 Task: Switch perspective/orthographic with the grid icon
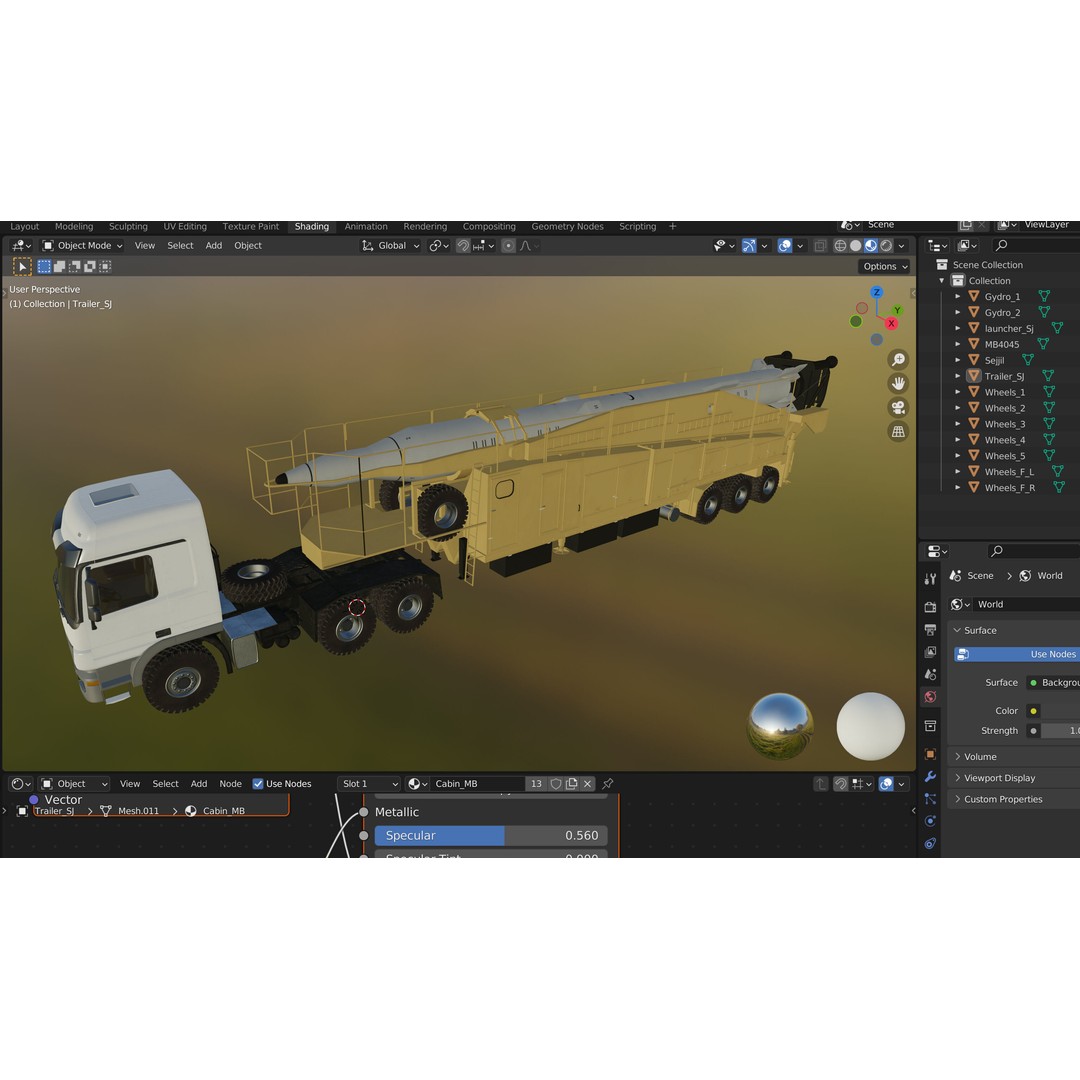(898, 432)
